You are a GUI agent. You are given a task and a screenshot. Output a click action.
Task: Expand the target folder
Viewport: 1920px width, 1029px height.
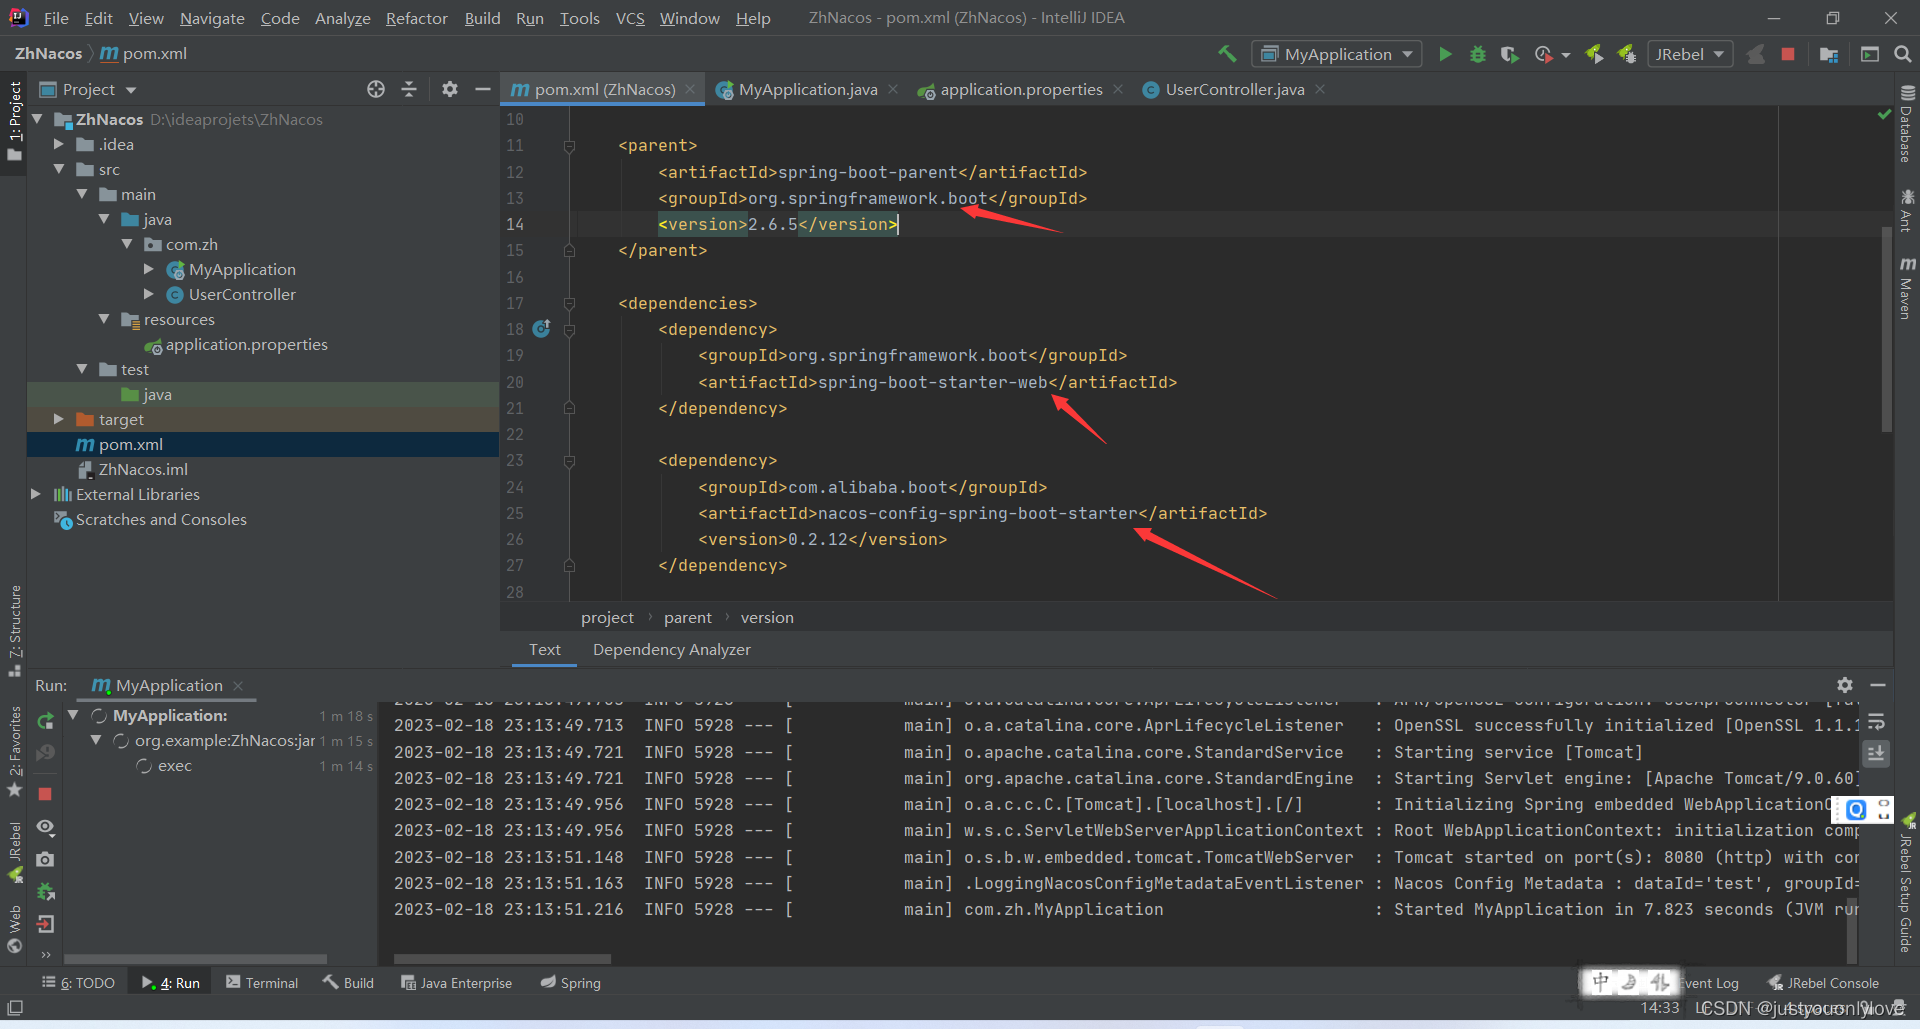pos(59,419)
